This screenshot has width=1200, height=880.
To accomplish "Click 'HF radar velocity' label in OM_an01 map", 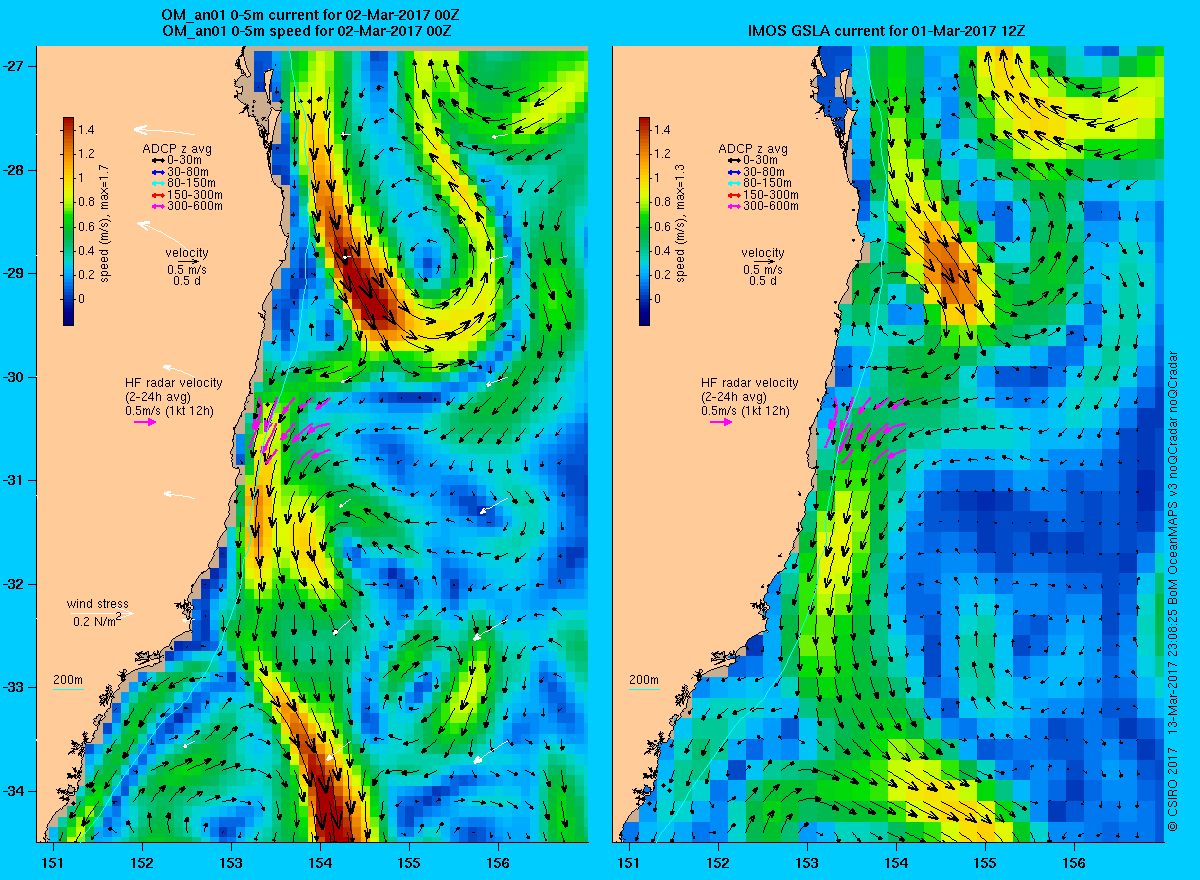I will tap(173, 383).
